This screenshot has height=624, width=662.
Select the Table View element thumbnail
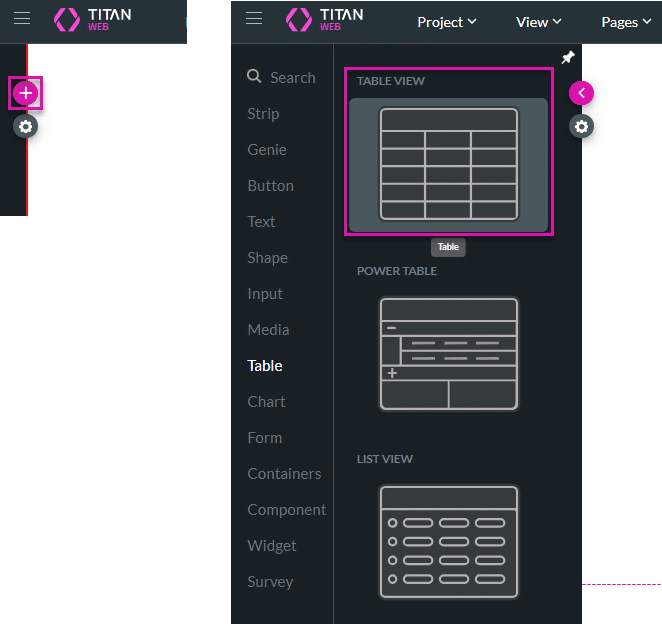(x=448, y=164)
